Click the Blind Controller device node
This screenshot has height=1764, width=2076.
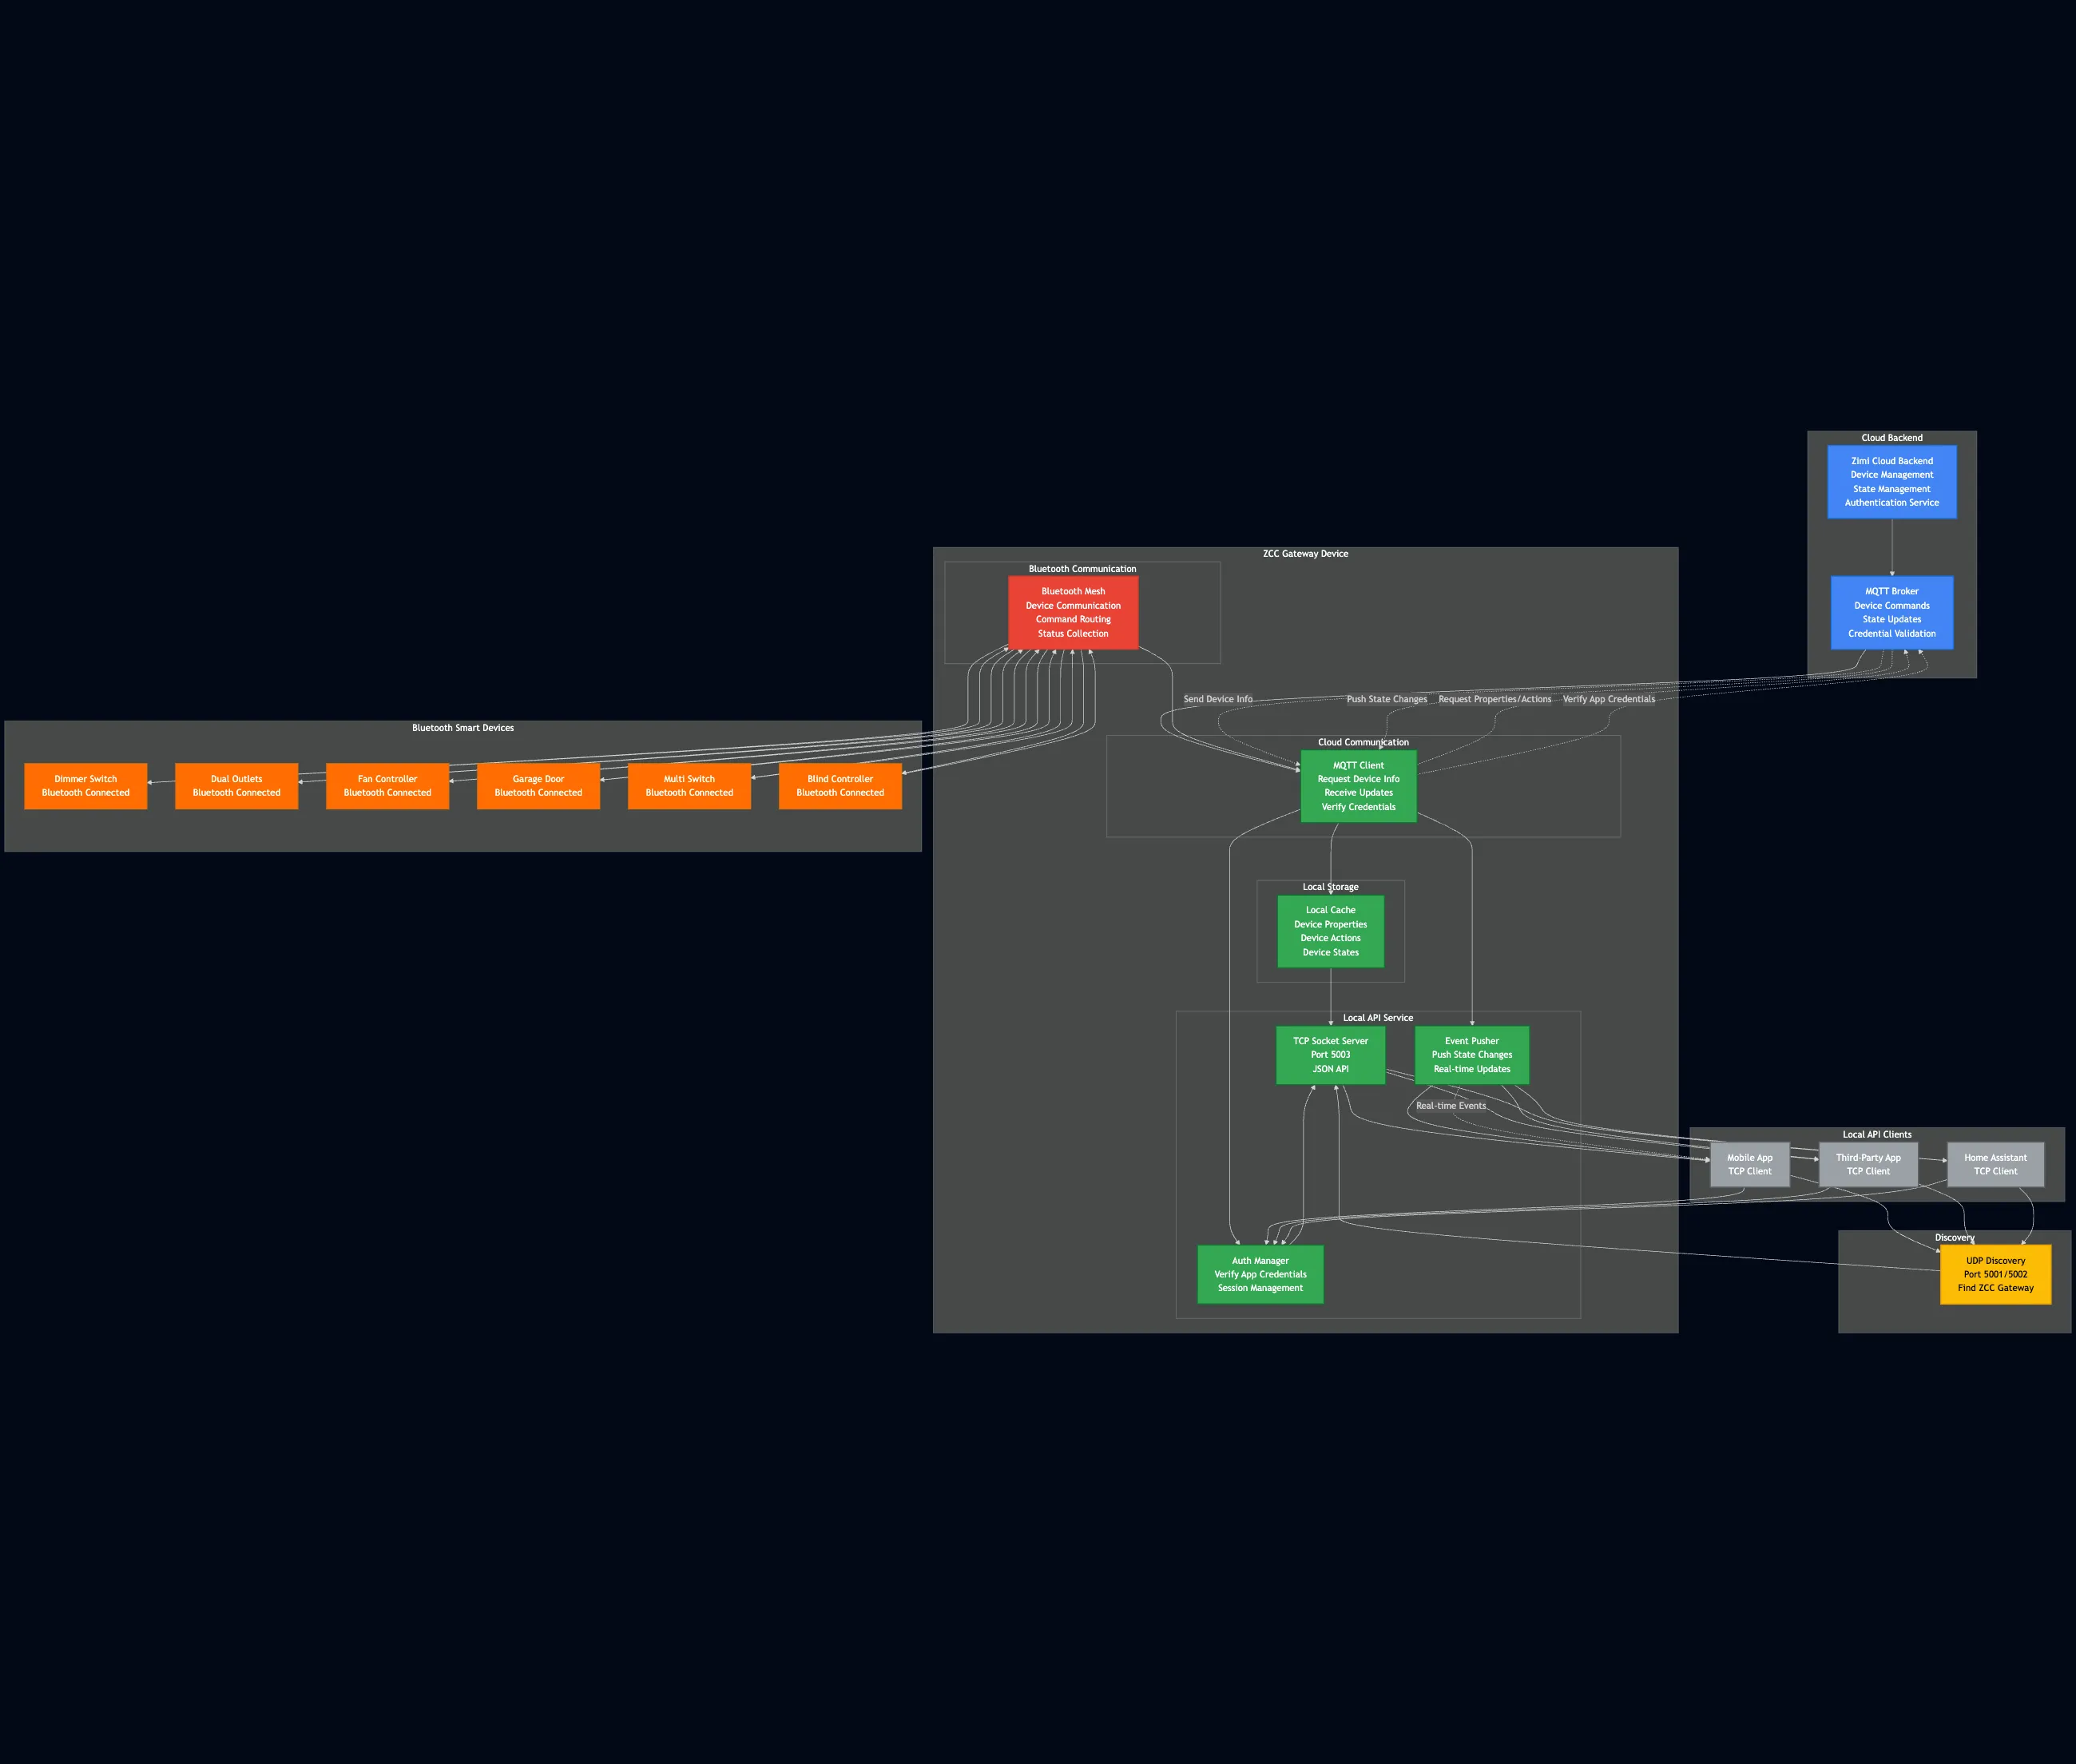pyautogui.click(x=839, y=785)
